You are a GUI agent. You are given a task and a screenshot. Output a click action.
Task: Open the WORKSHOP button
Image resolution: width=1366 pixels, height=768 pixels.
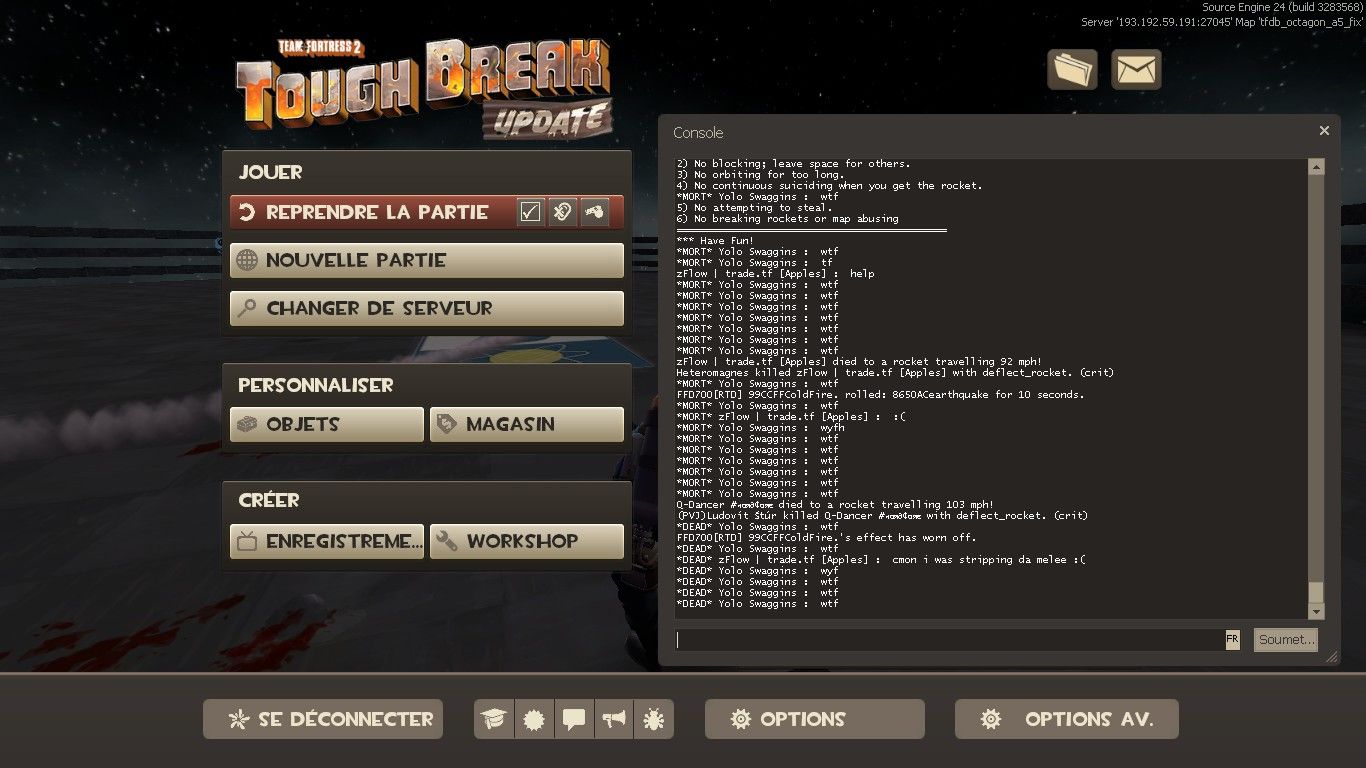coord(526,541)
